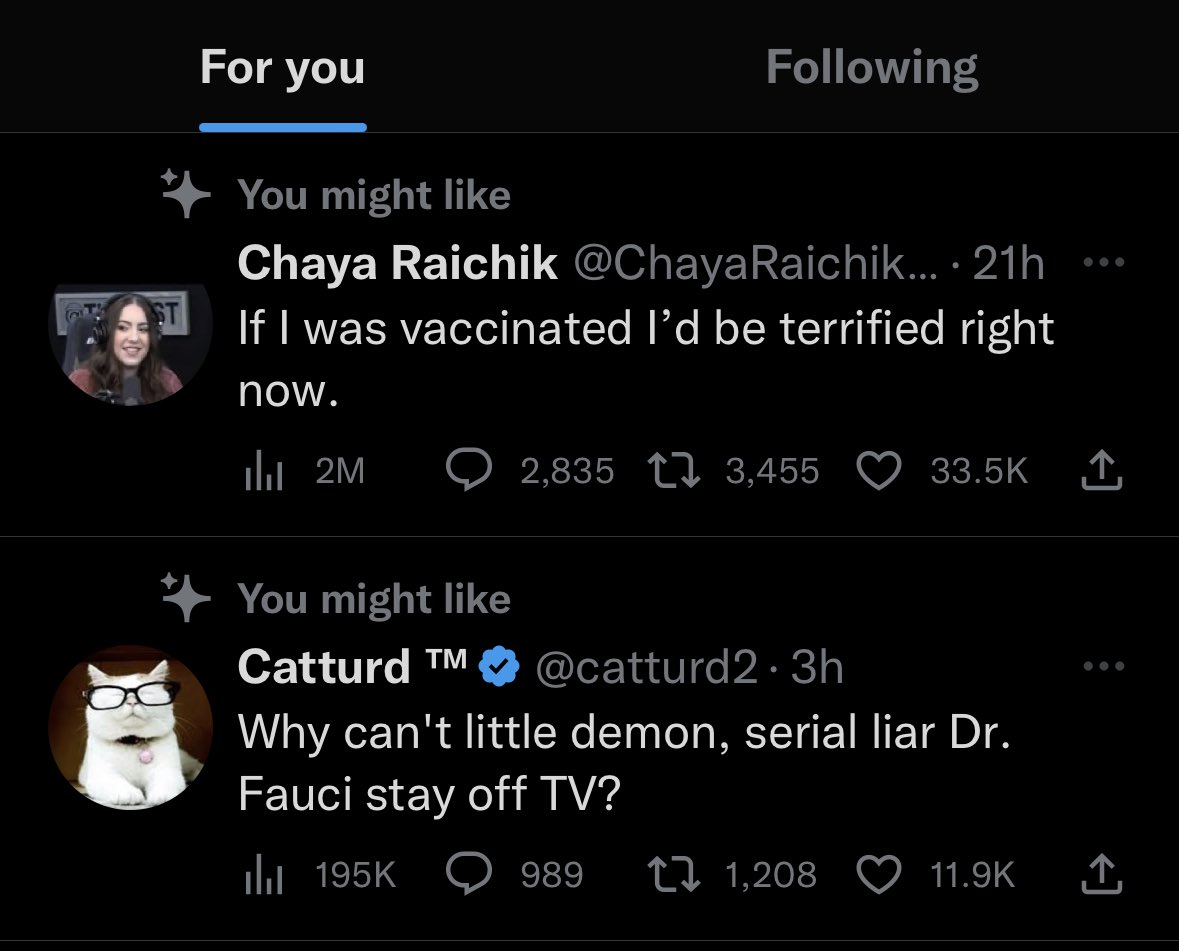This screenshot has height=951, width=1179.
Task: Like Chaya Raichik's tweet
Action: (877, 470)
